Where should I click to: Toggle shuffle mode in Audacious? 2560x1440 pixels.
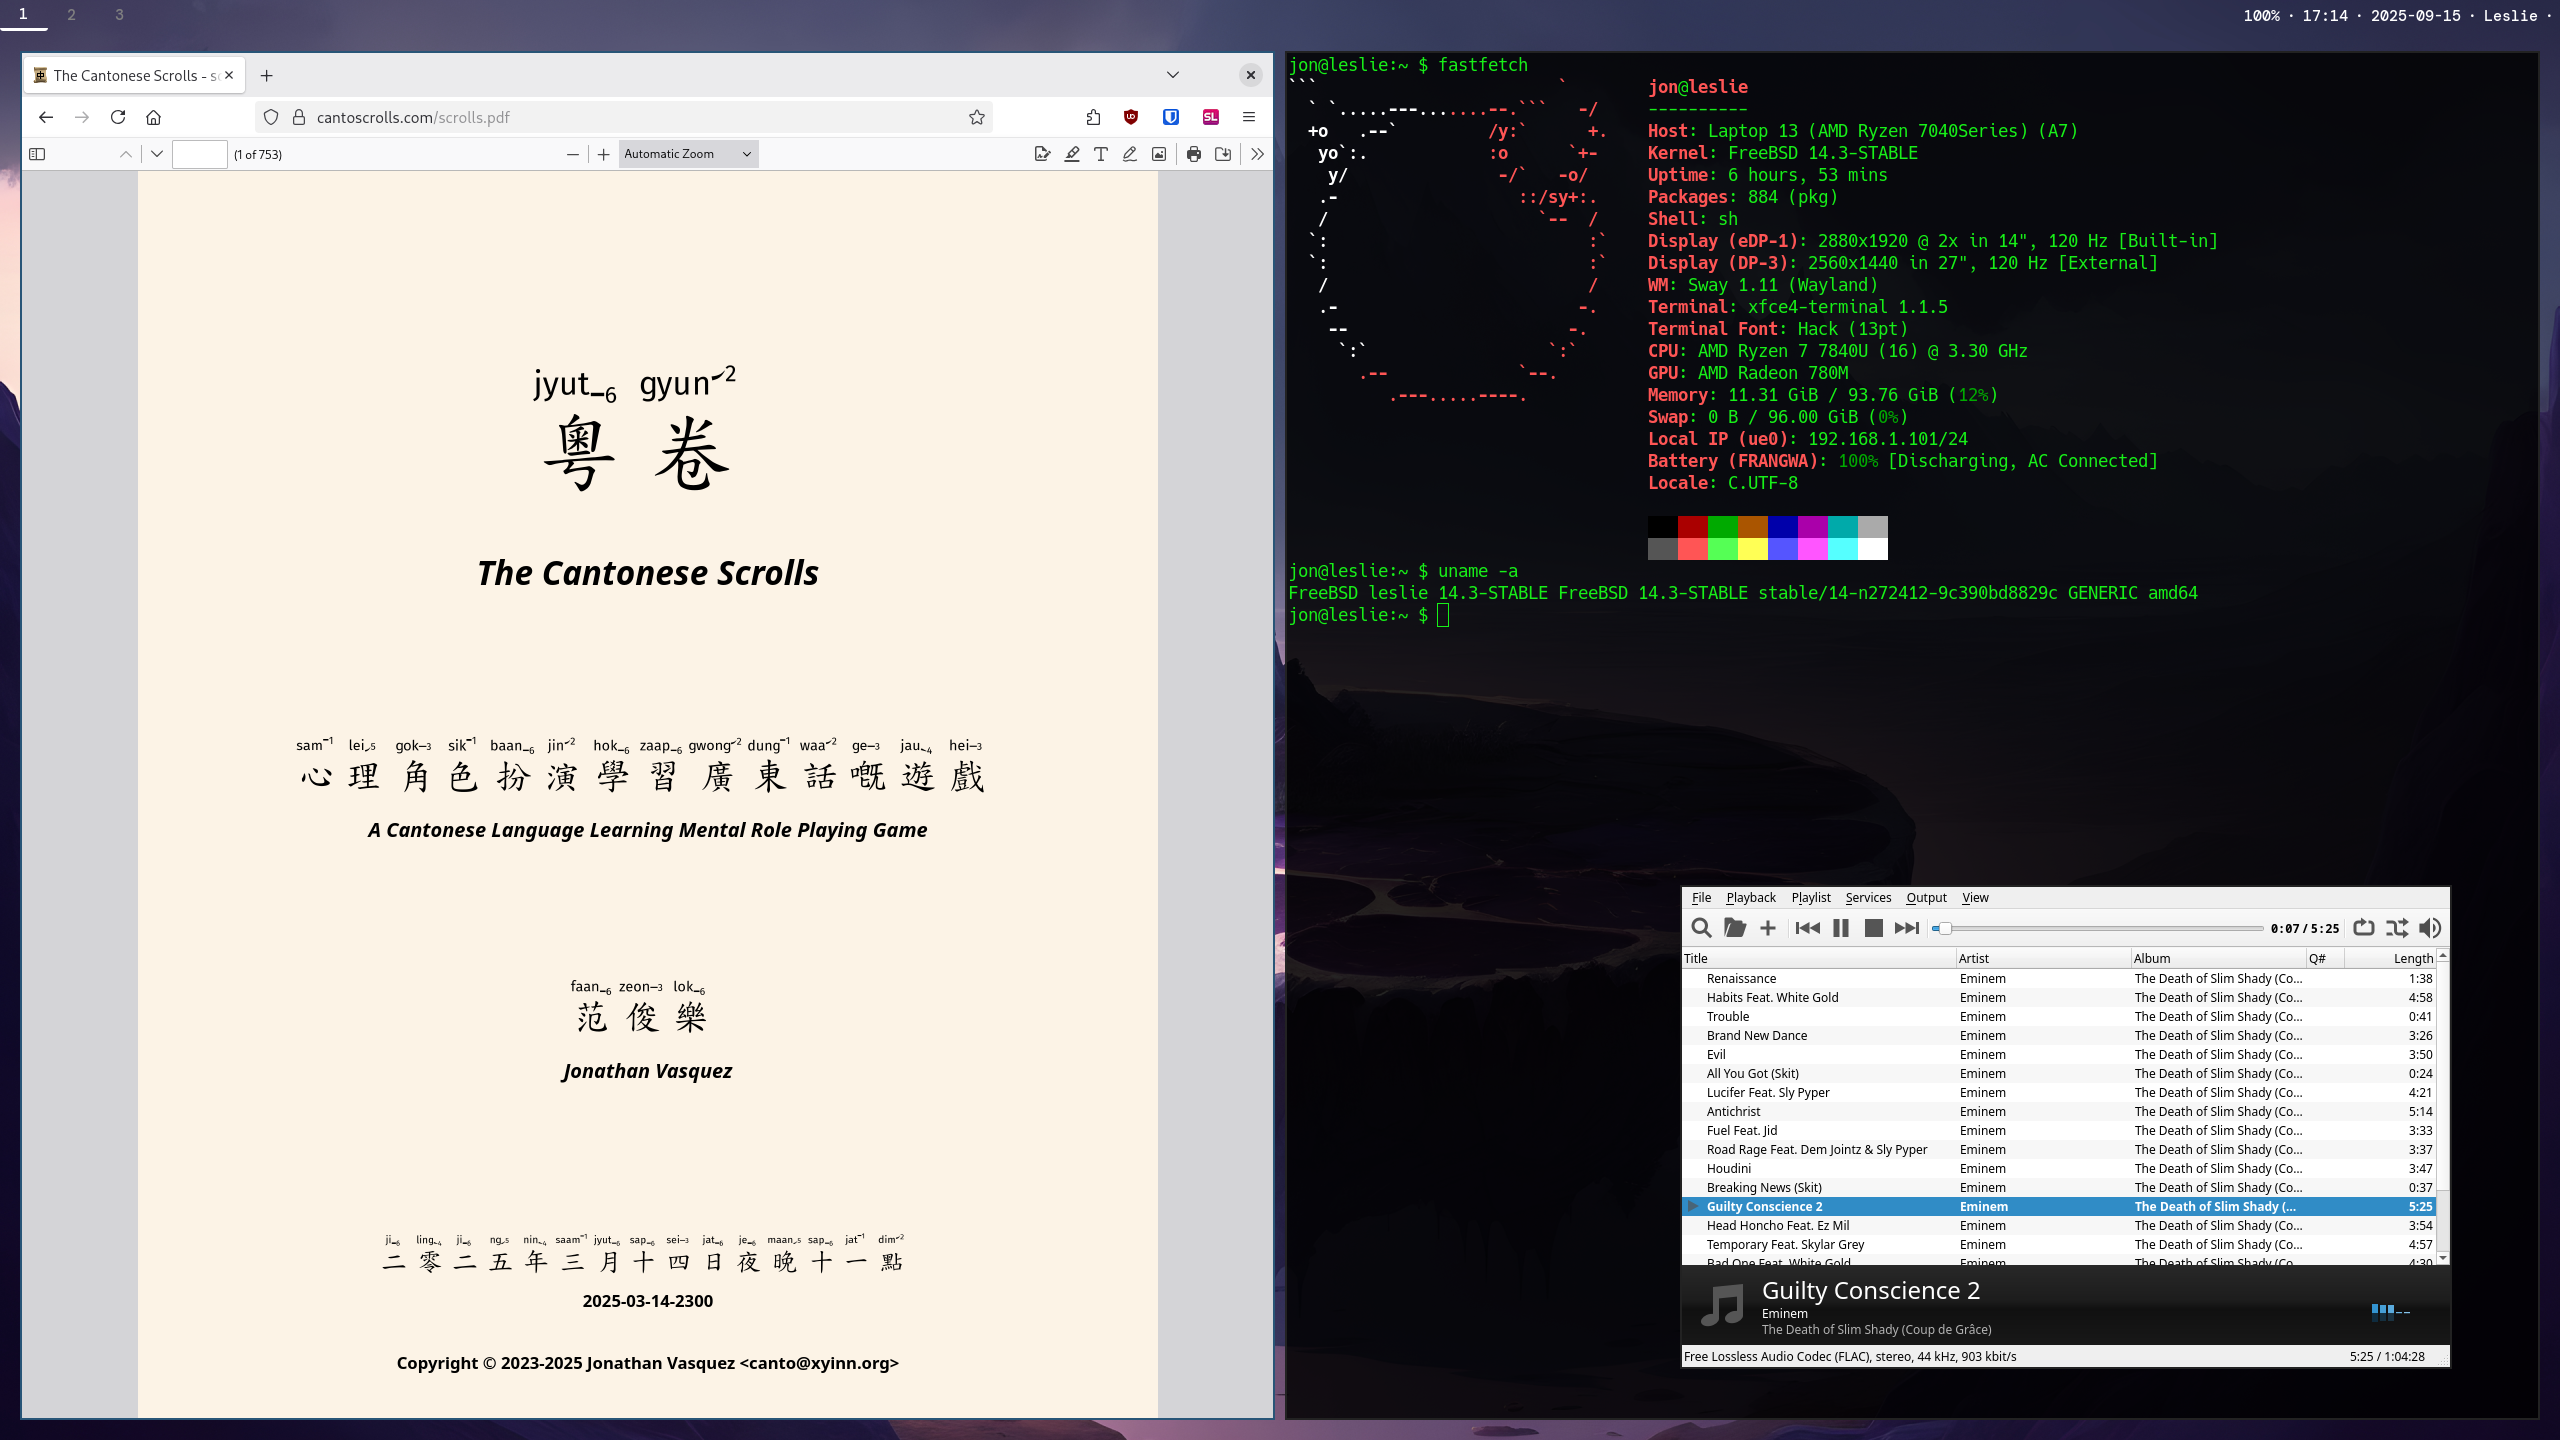click(x=2396, y=928)
